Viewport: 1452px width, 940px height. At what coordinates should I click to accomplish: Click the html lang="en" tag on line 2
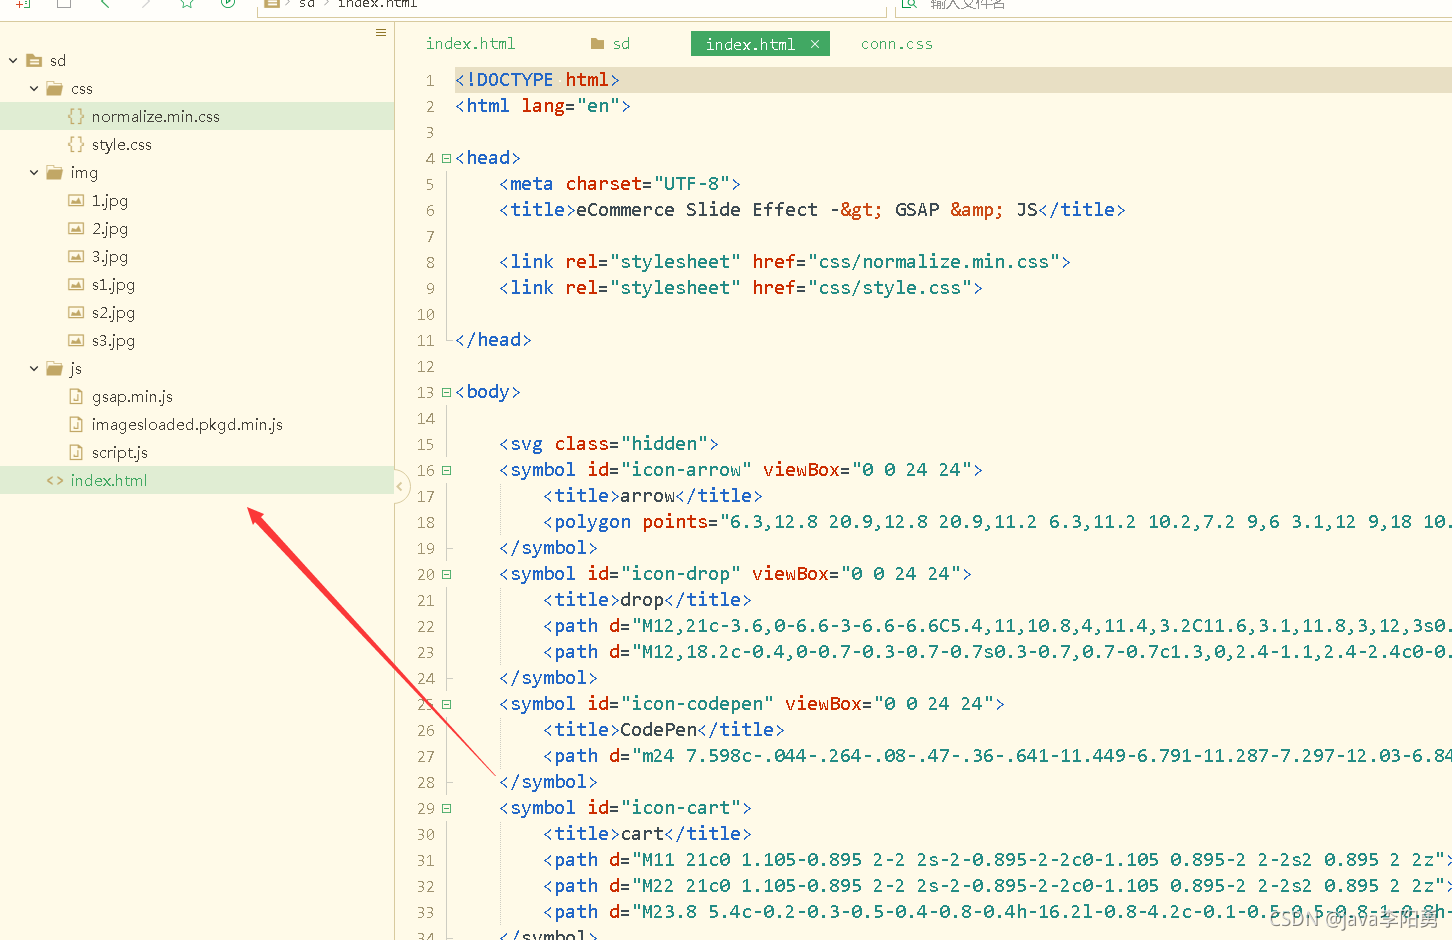[x=543, y=106]
